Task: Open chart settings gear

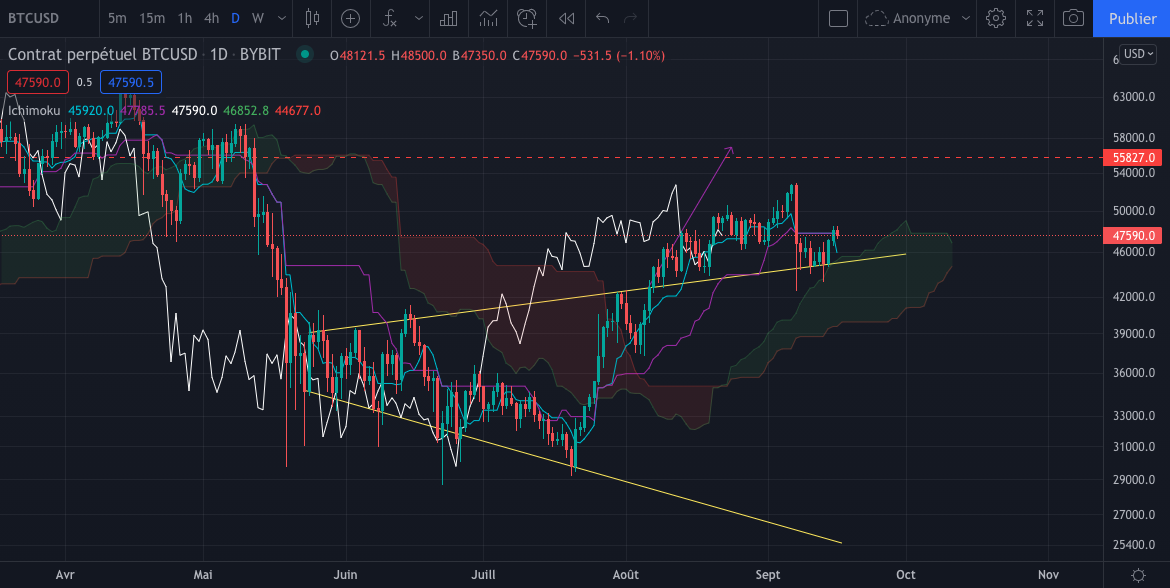Action: [x=995, y=18]
